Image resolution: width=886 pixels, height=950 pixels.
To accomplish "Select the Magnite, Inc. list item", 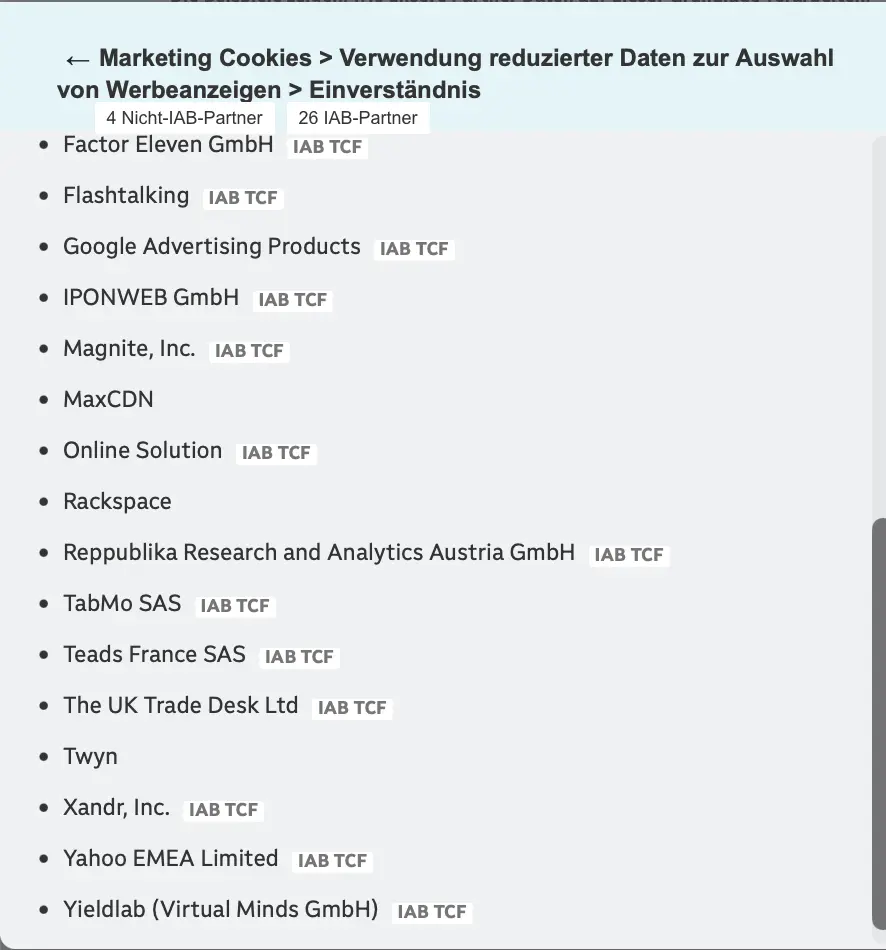I will (129, 348).
